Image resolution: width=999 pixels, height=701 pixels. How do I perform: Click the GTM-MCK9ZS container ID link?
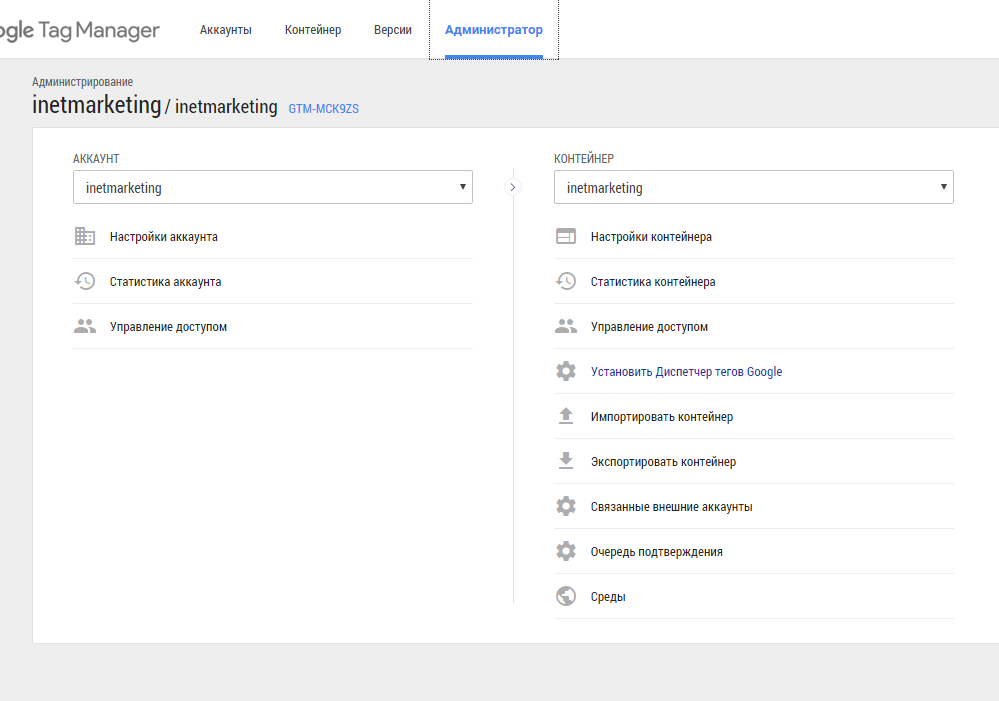(324, 109)
